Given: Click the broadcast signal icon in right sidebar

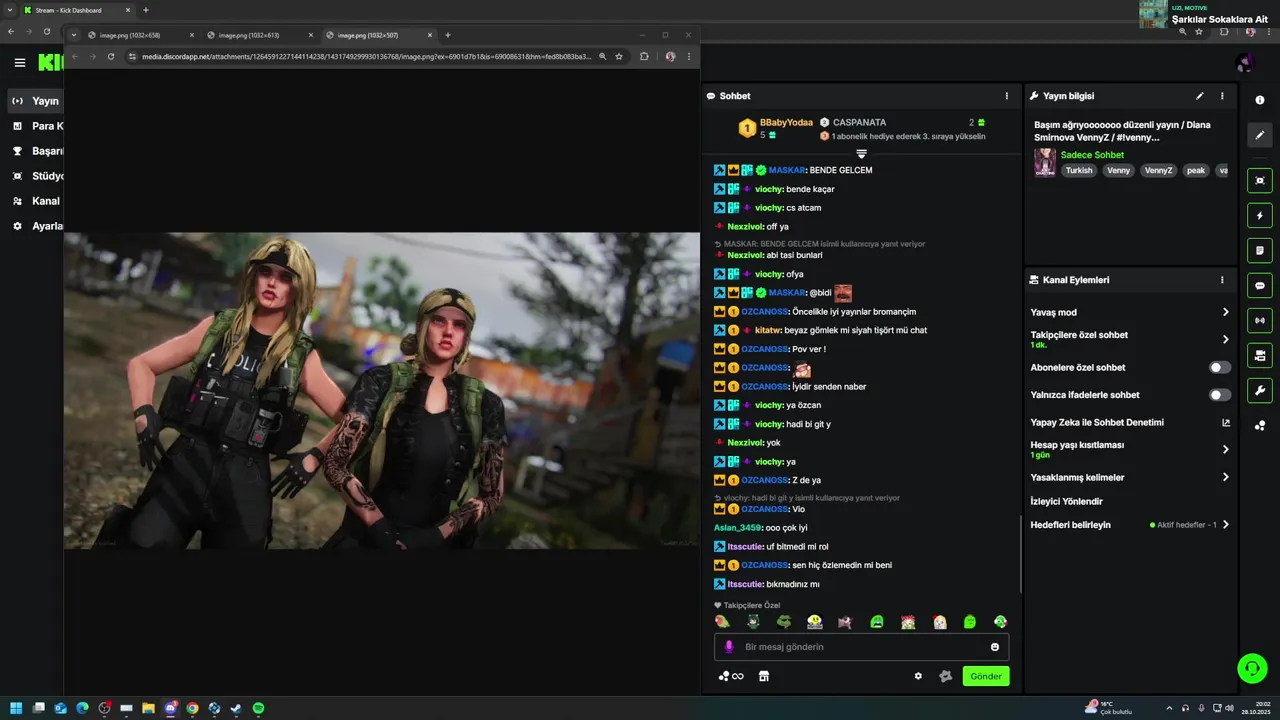Looking at the screenshot, I should tap(1260, 320).
